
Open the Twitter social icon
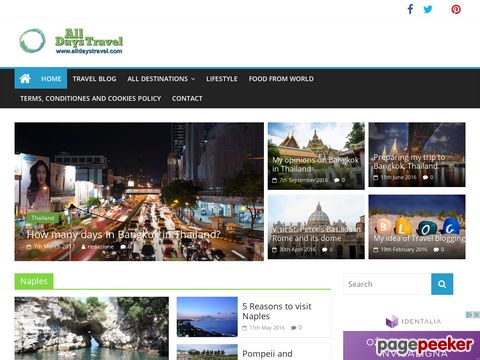pos(428,9)
